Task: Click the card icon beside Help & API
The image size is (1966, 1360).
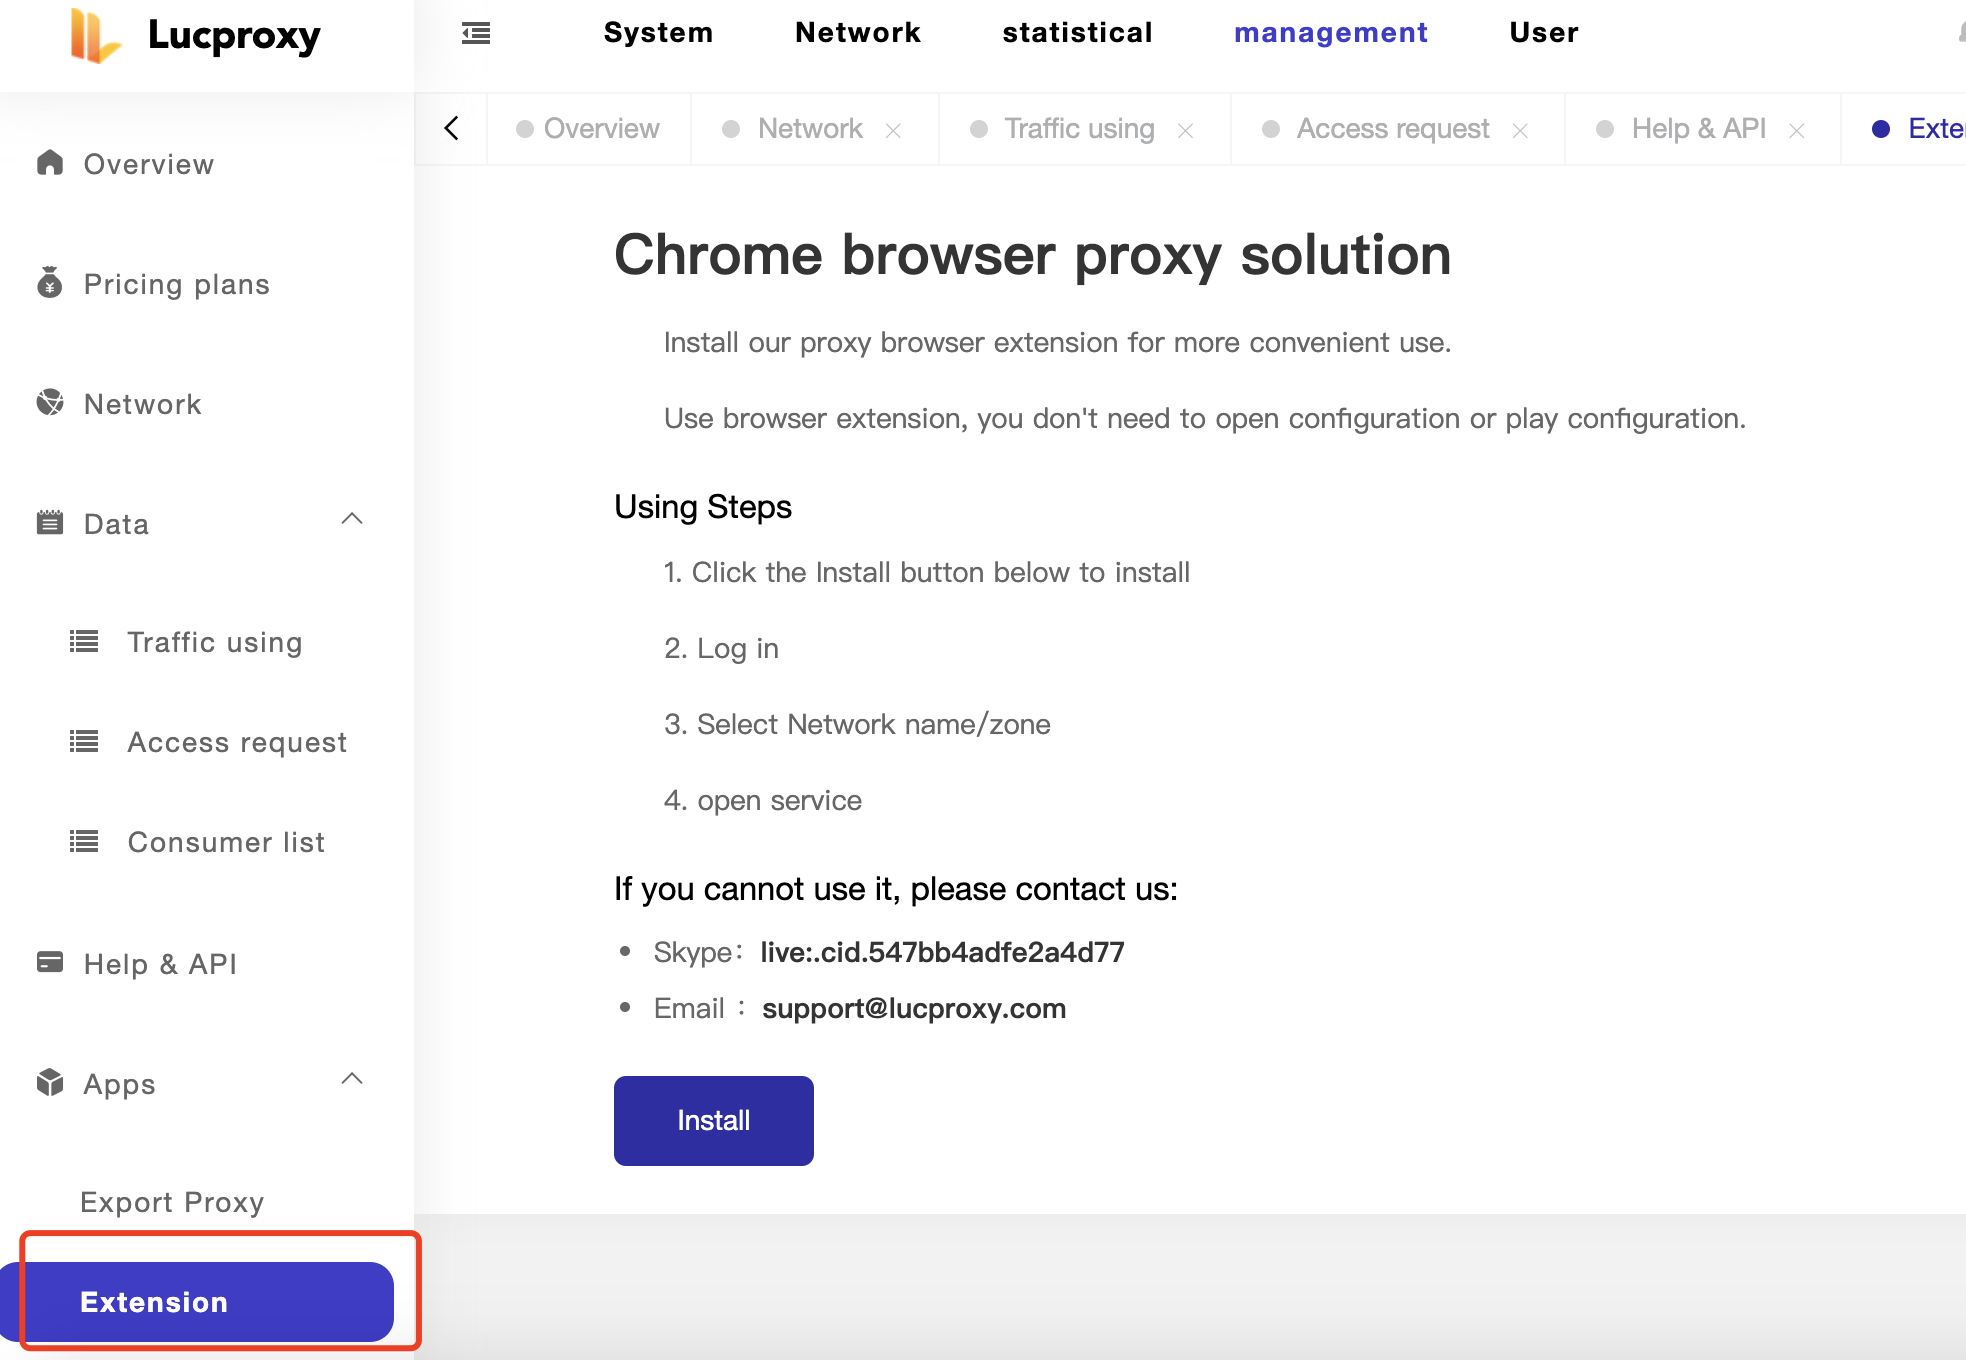Action: 50,962
